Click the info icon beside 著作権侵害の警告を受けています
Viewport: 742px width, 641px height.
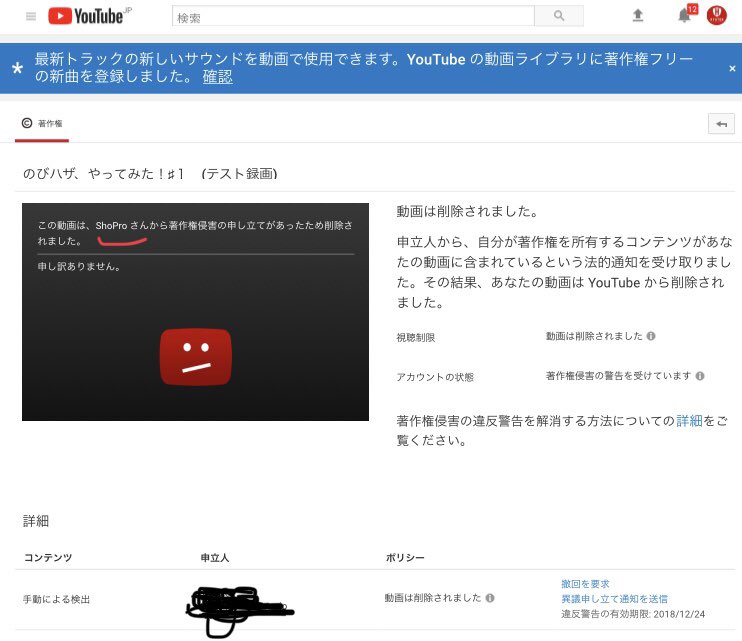click(x=700, y=376)
